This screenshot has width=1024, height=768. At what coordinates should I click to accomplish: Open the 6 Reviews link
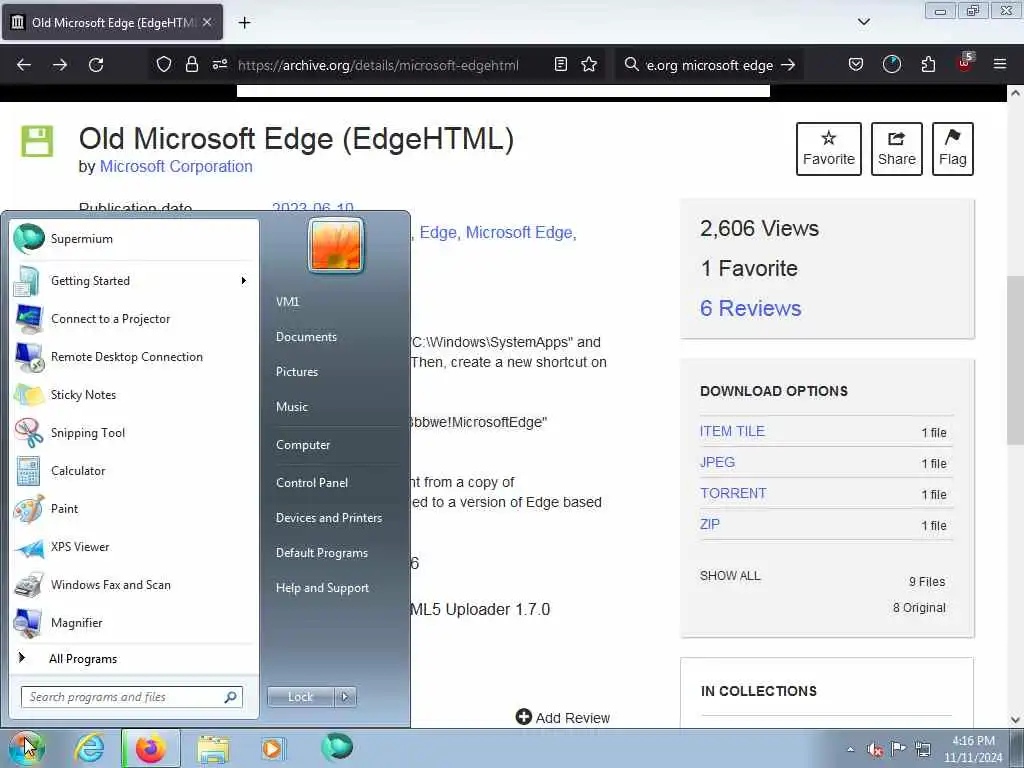click(750, 308)
